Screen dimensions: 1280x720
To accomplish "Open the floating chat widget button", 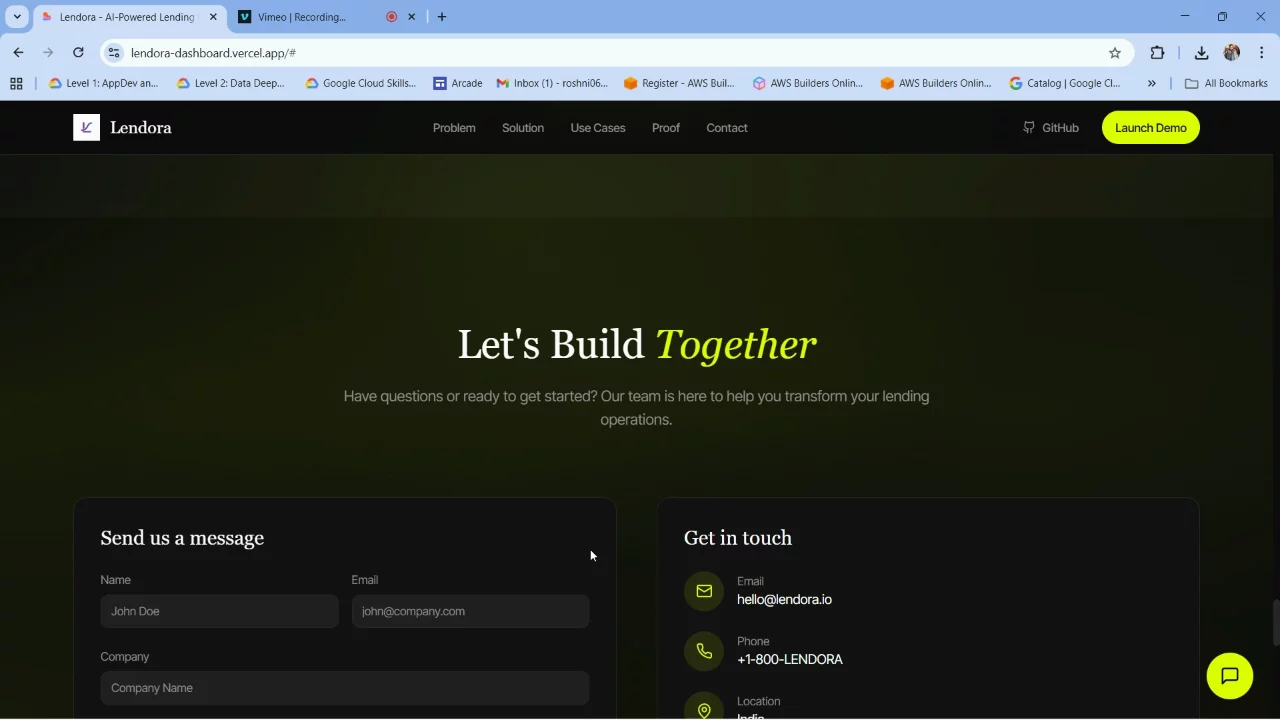I will tap(1229, 676).
